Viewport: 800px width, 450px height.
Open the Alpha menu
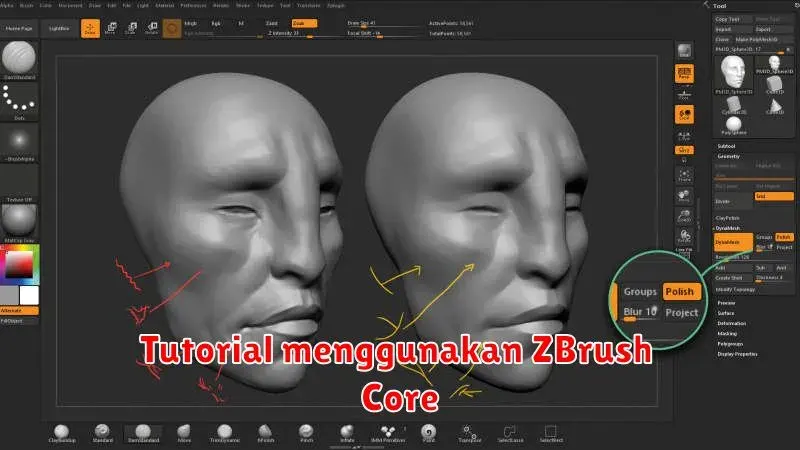7,5
